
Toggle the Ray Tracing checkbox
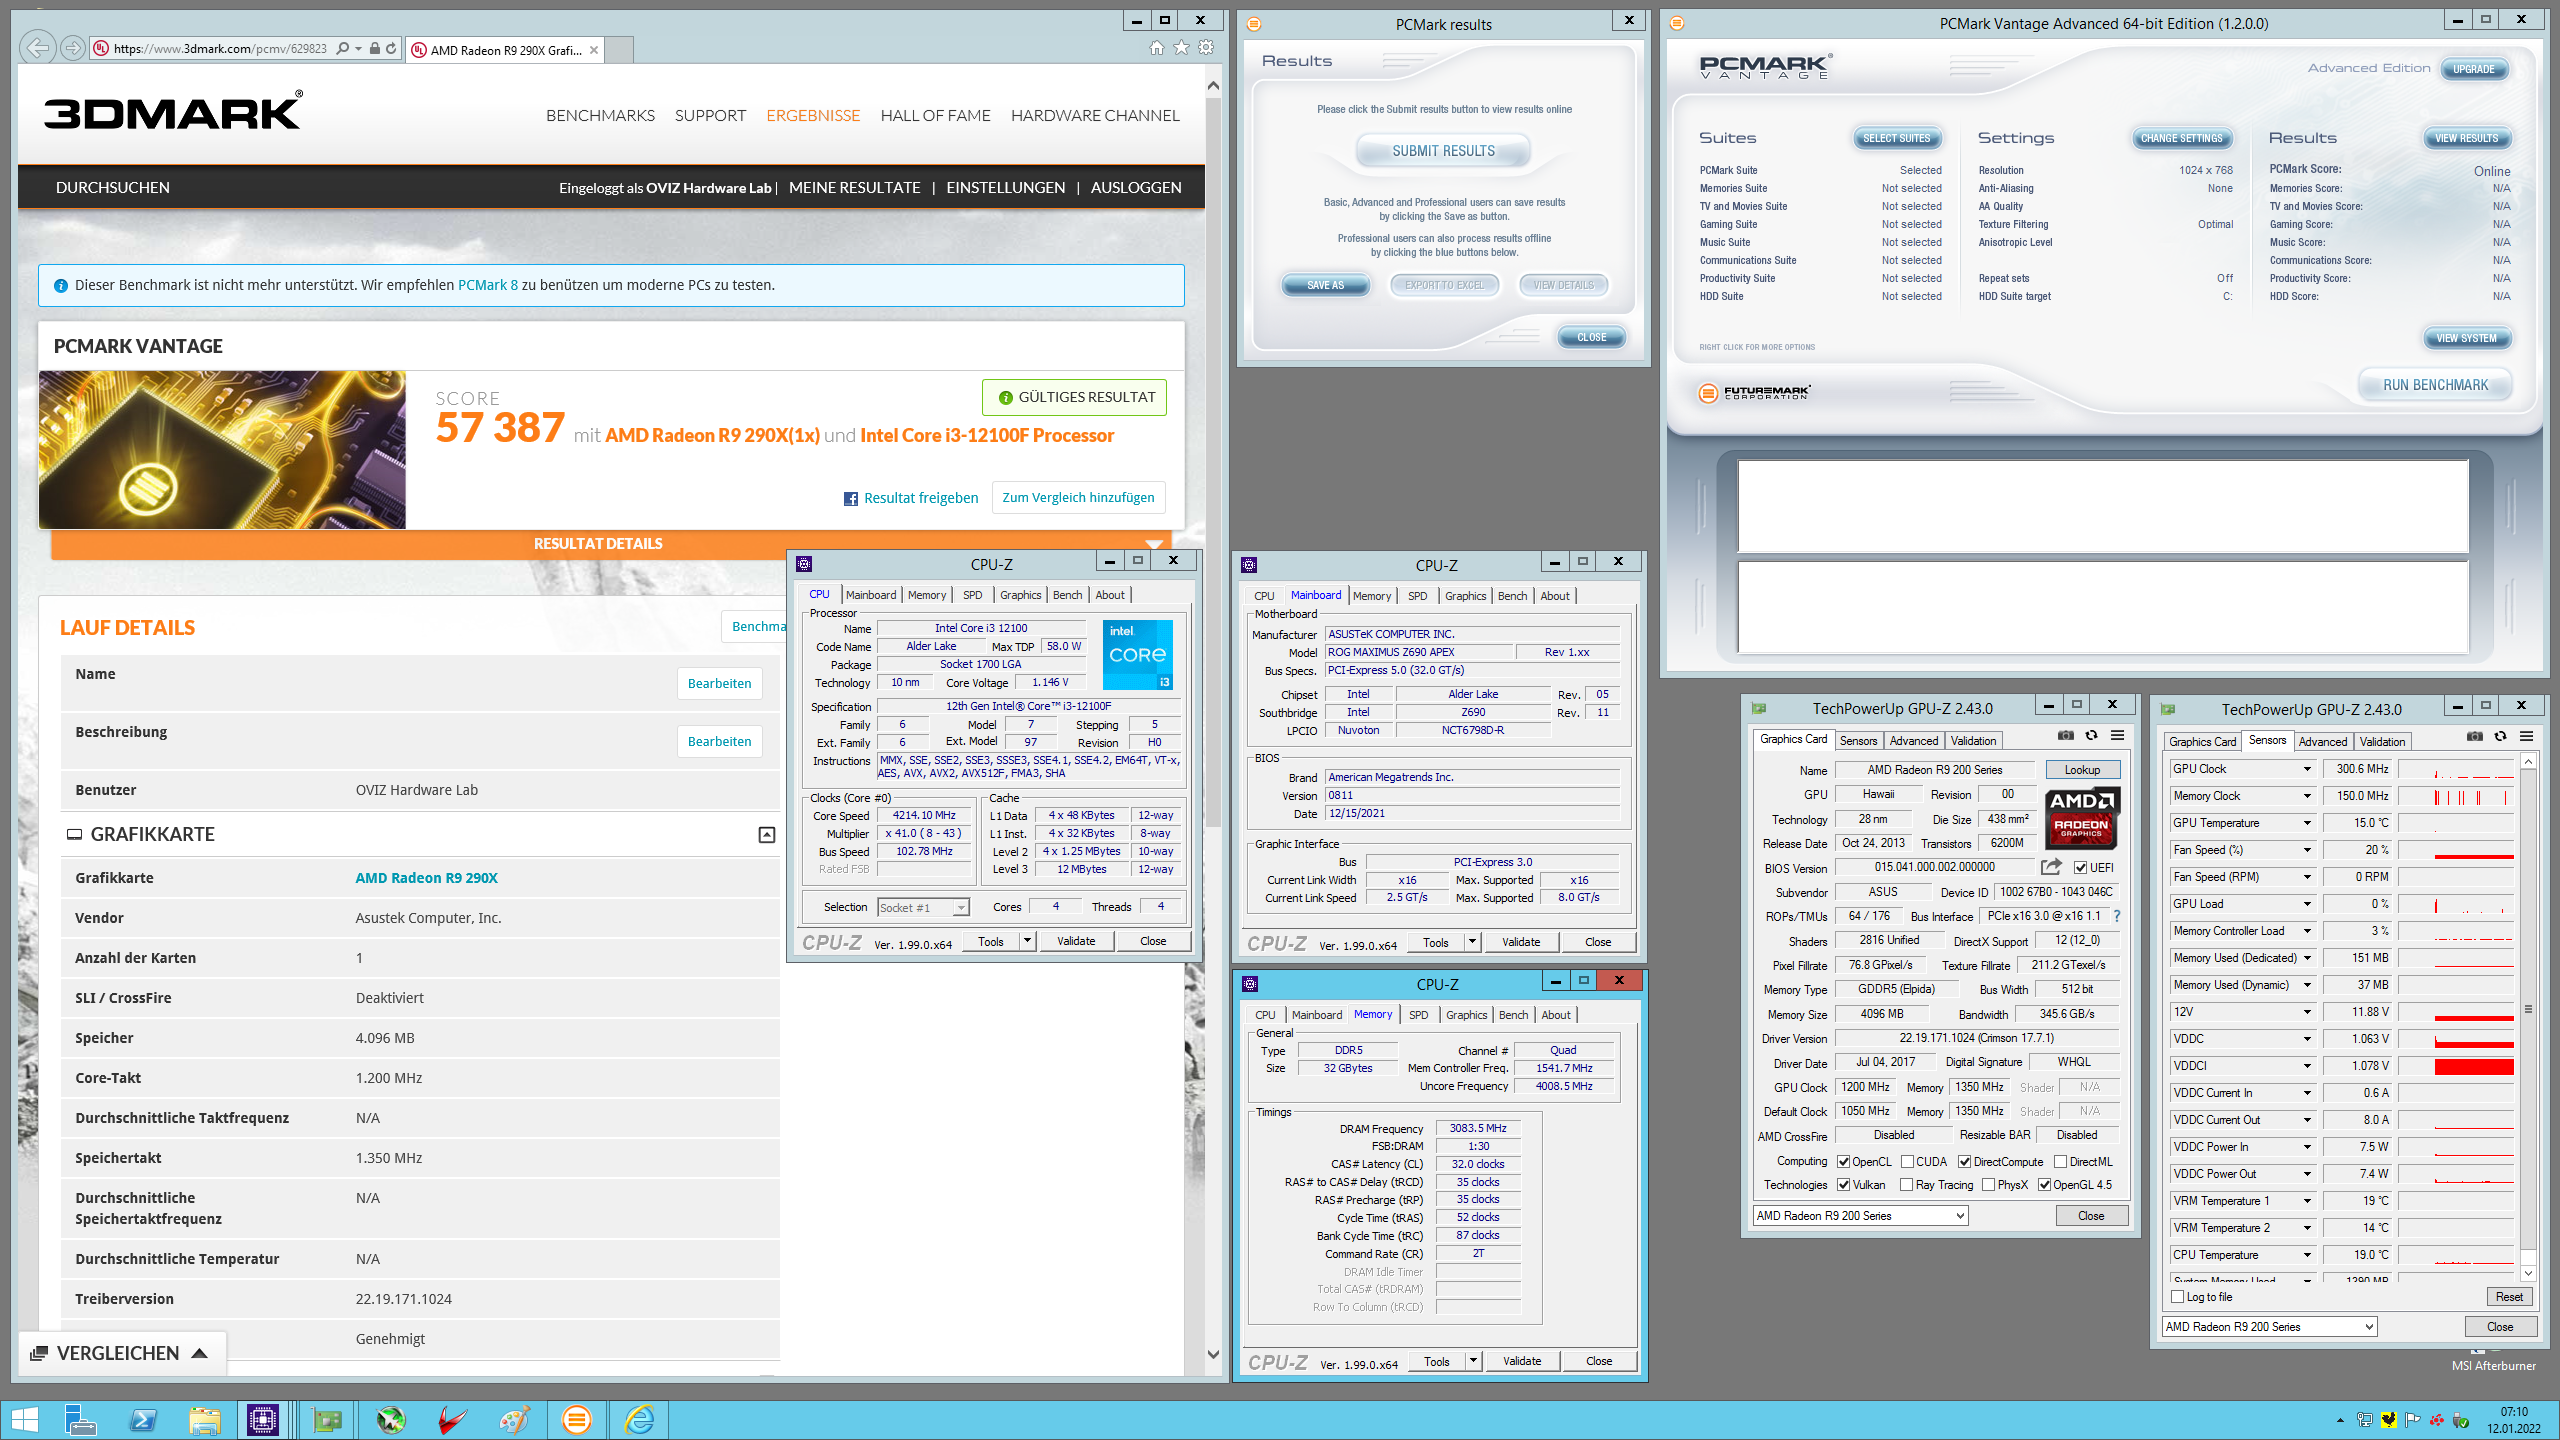[x=1907, y=1185]
